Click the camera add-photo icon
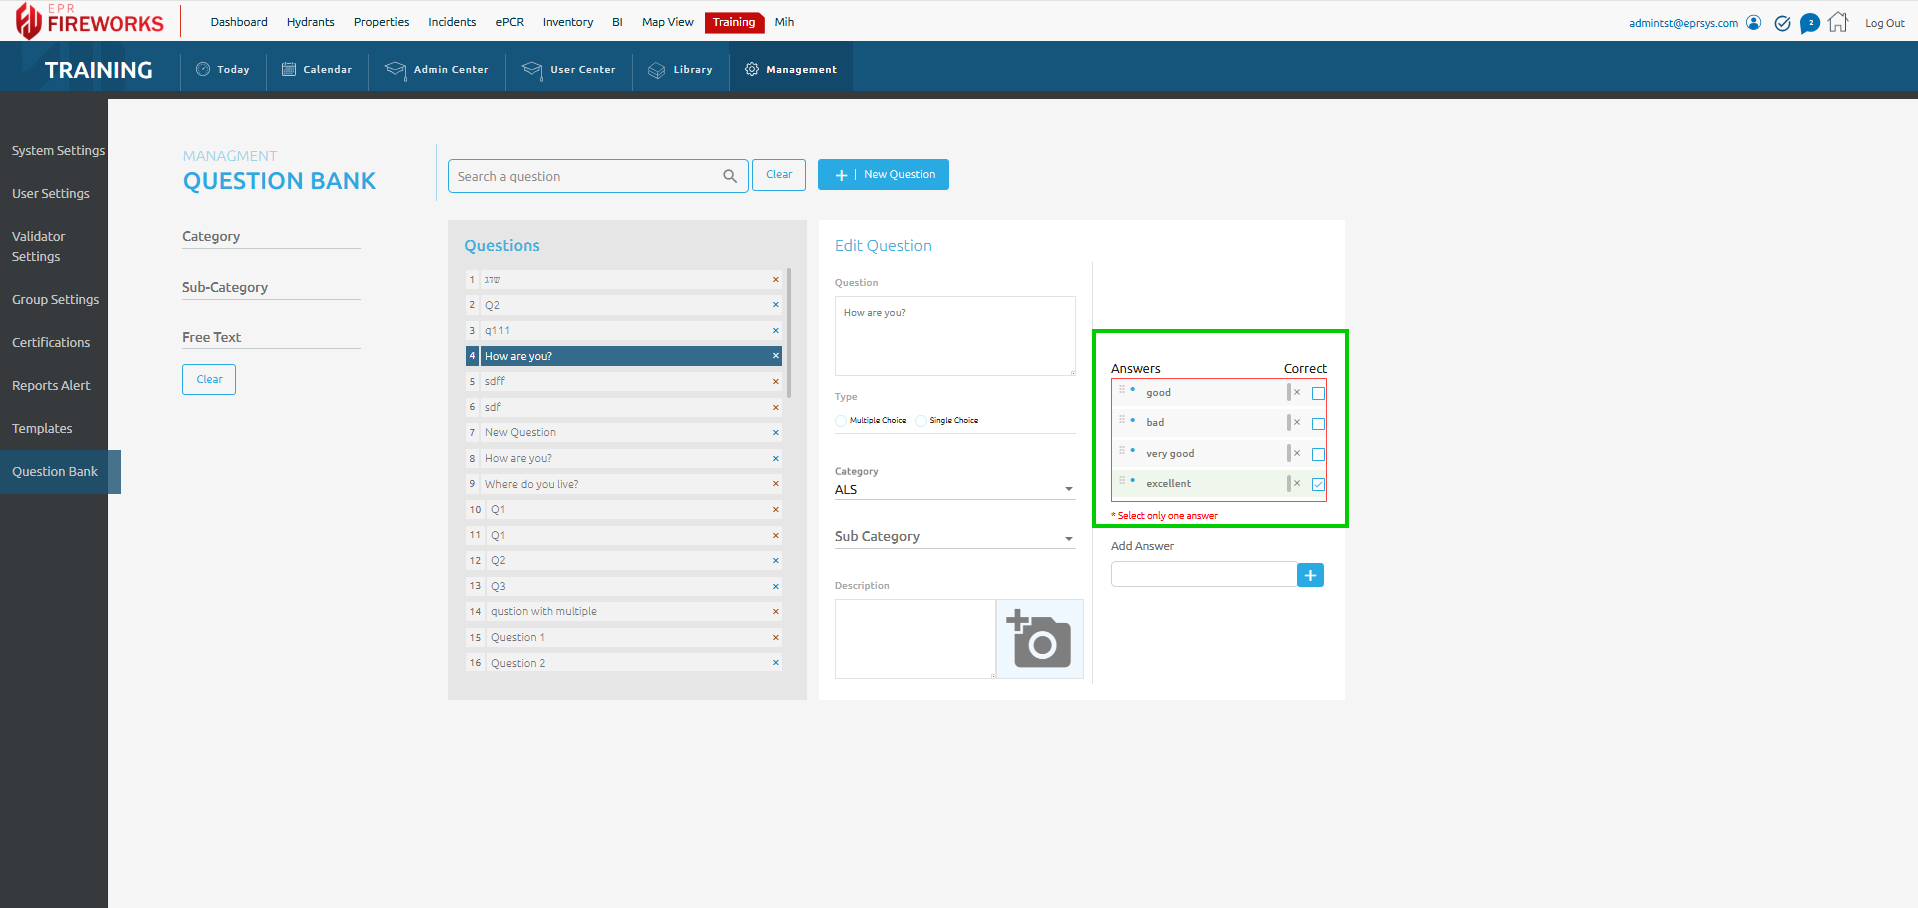1918x908 pixels. point(1039,639)
